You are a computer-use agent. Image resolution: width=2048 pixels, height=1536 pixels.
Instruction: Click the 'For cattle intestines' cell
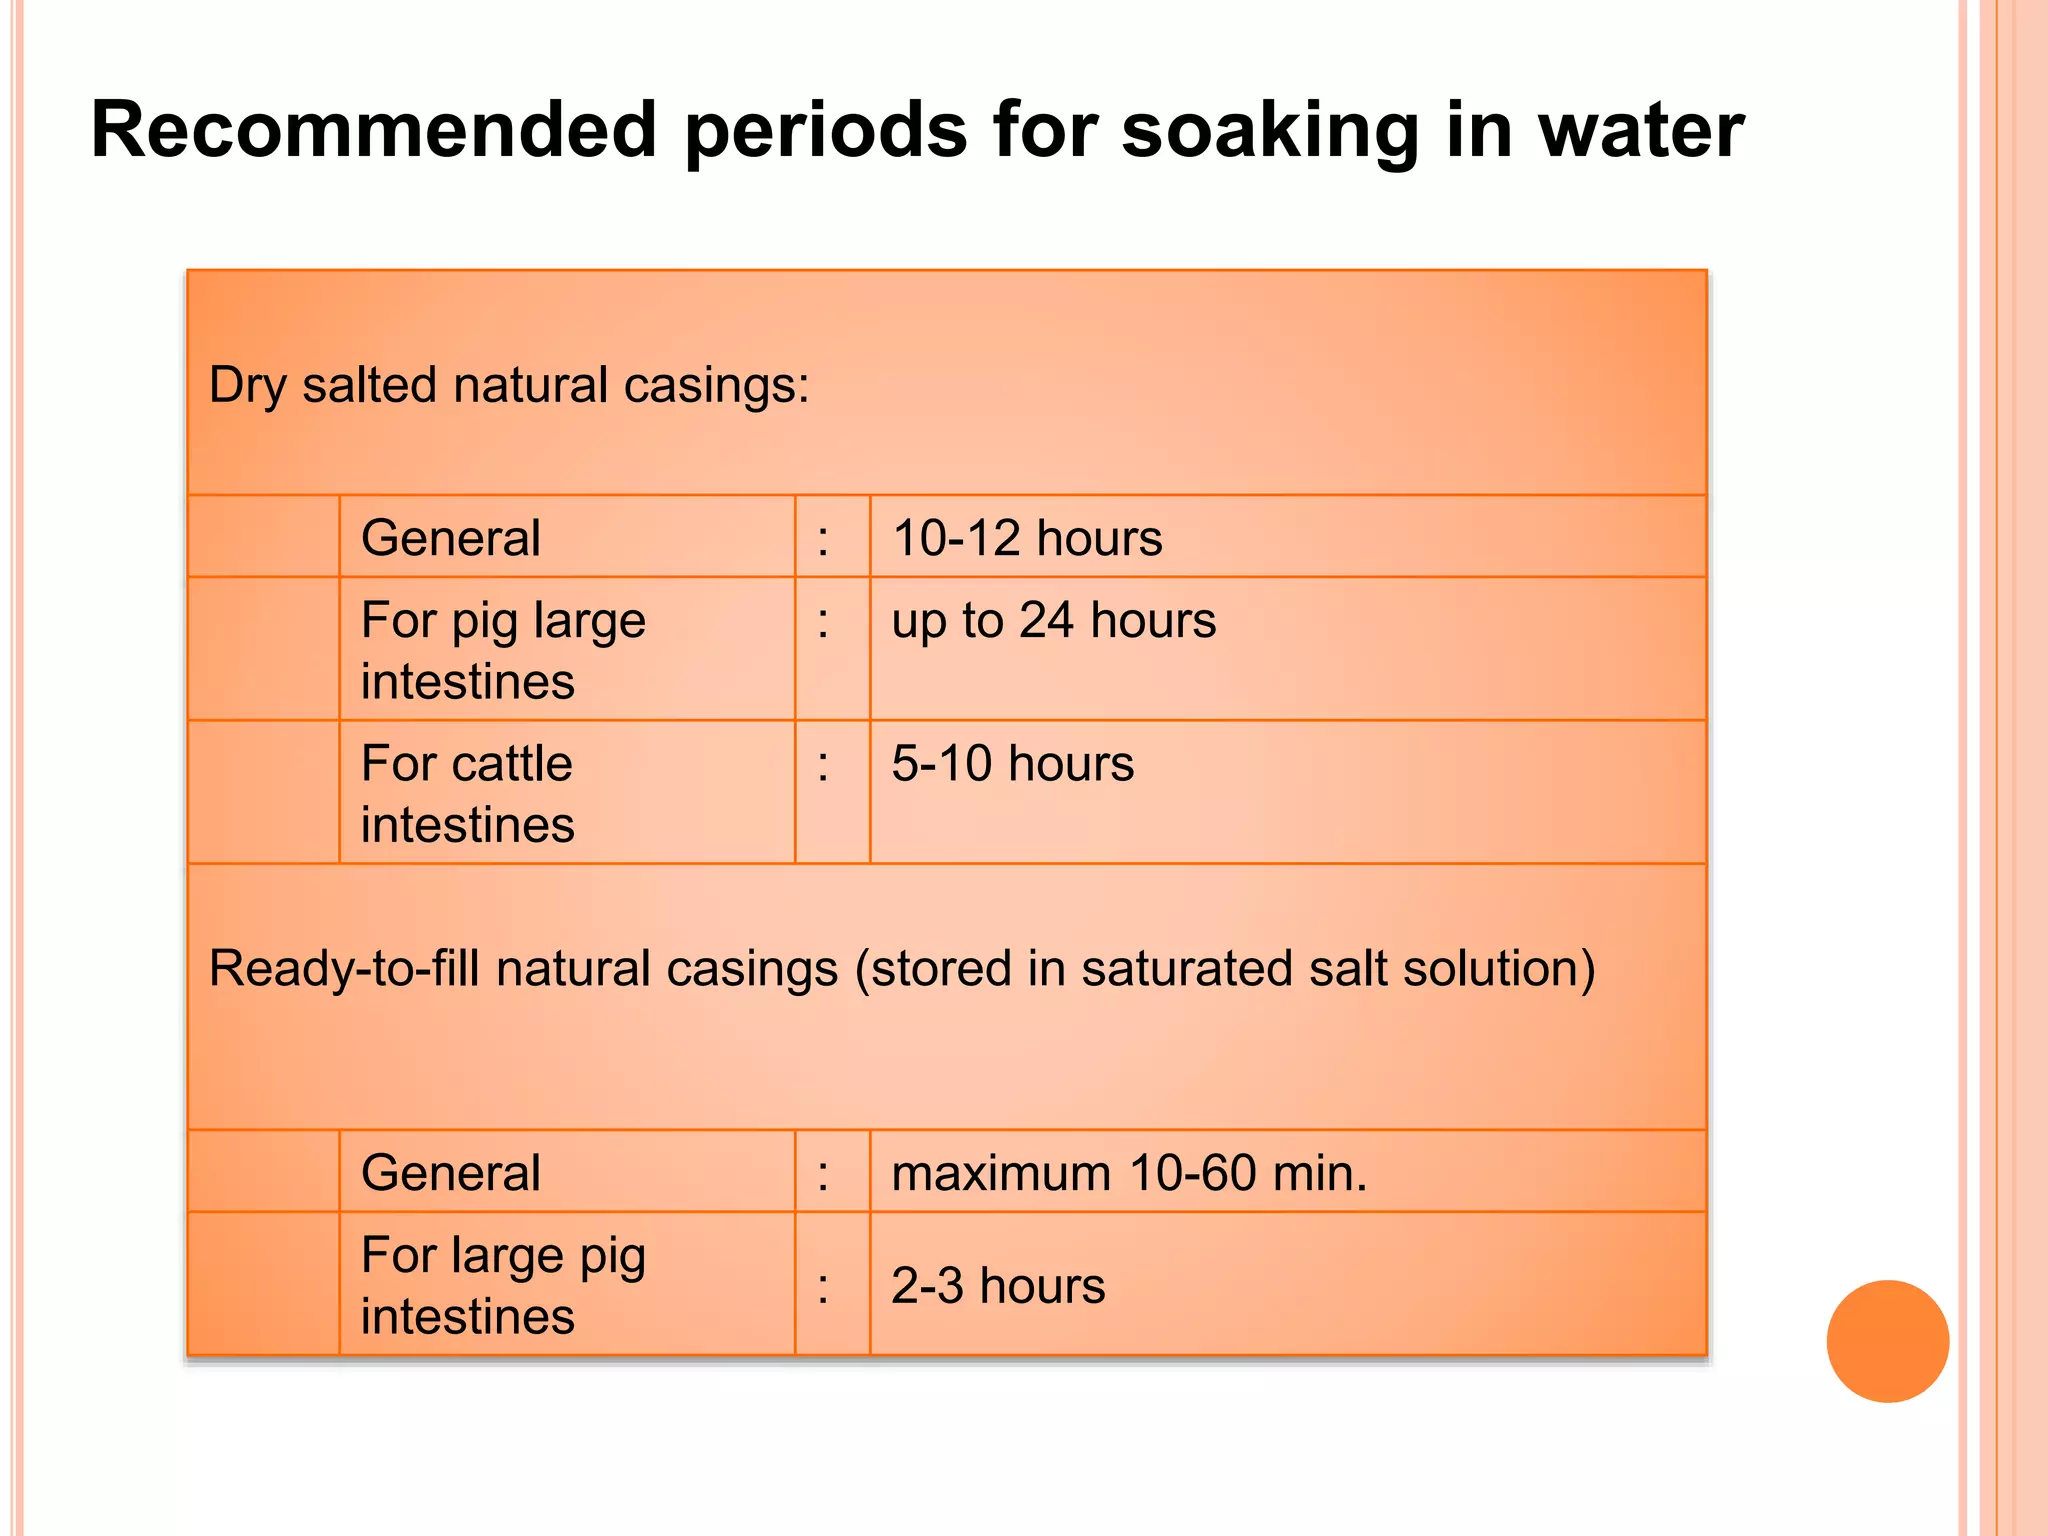[567, 792]
